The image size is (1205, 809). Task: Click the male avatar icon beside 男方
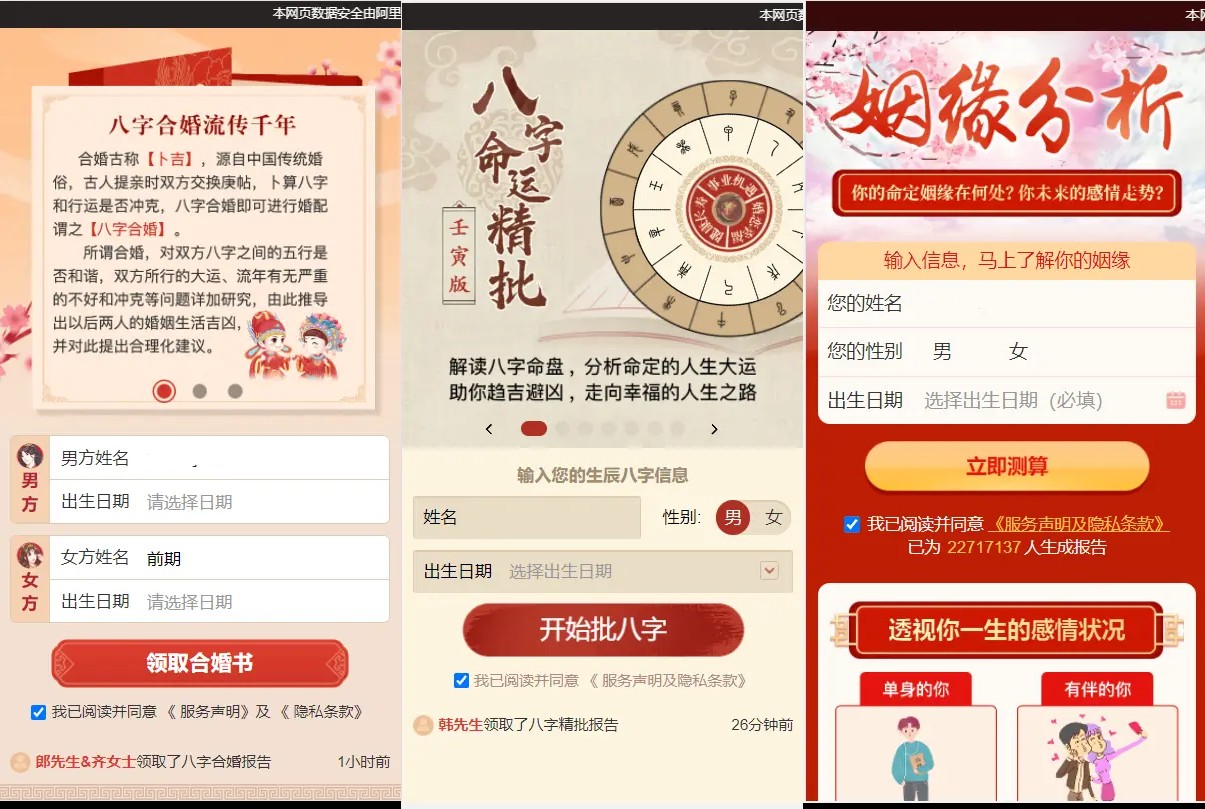[30, 456]
